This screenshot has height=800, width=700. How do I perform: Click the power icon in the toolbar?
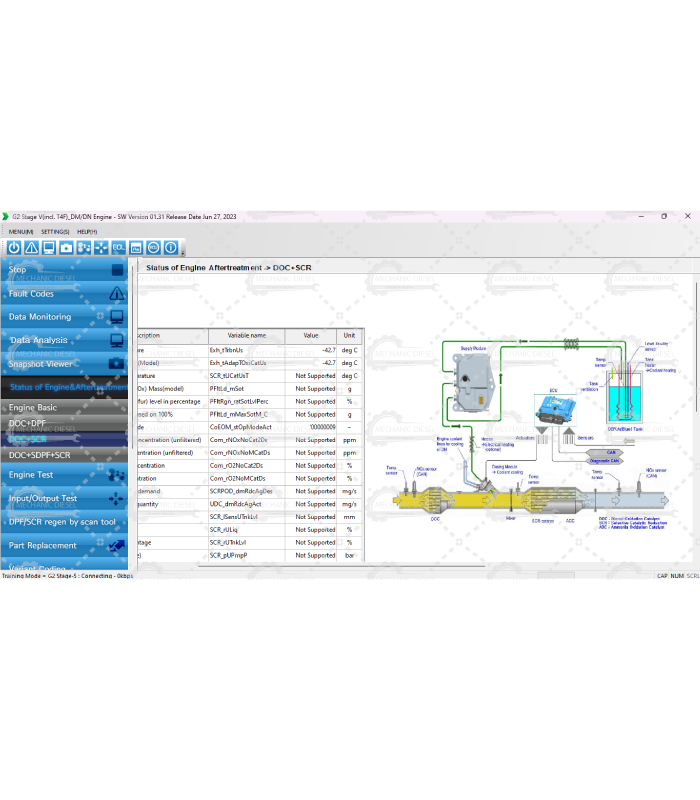point(14,248)
